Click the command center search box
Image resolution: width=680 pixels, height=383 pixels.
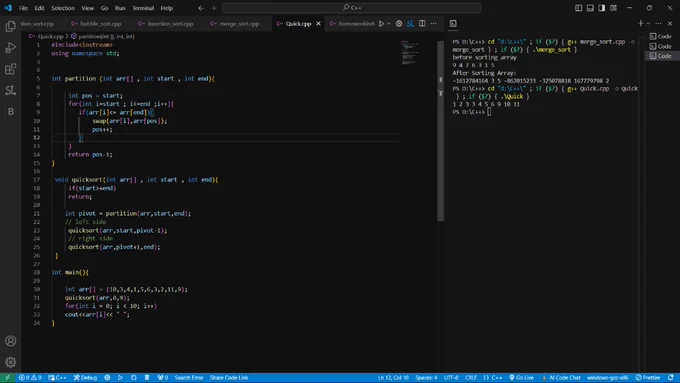(x=351, y=8)
